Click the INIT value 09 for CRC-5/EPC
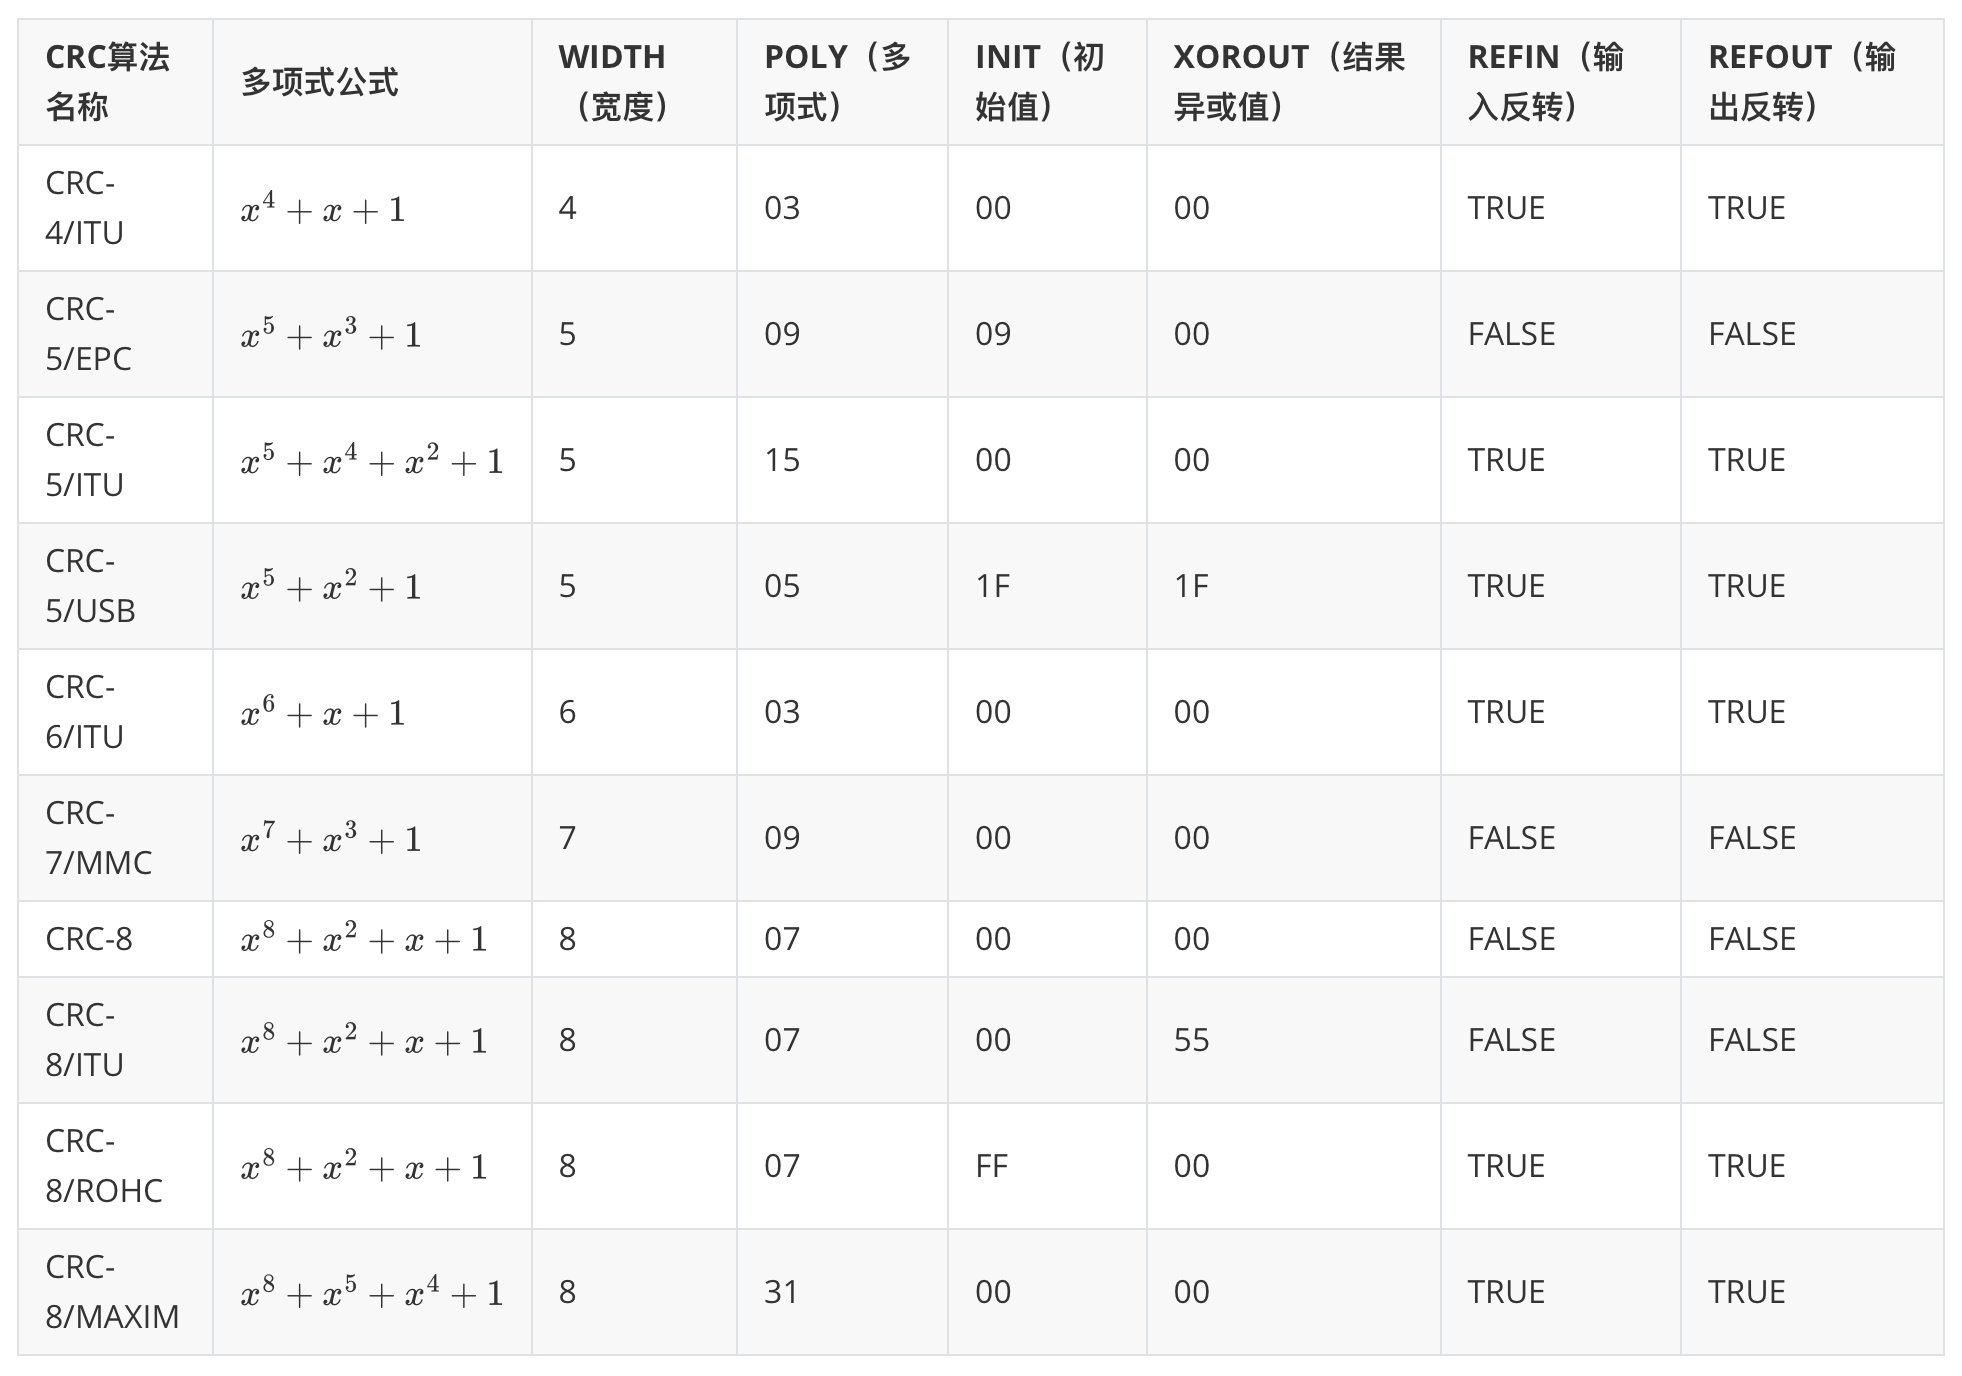 pos(993,334)
